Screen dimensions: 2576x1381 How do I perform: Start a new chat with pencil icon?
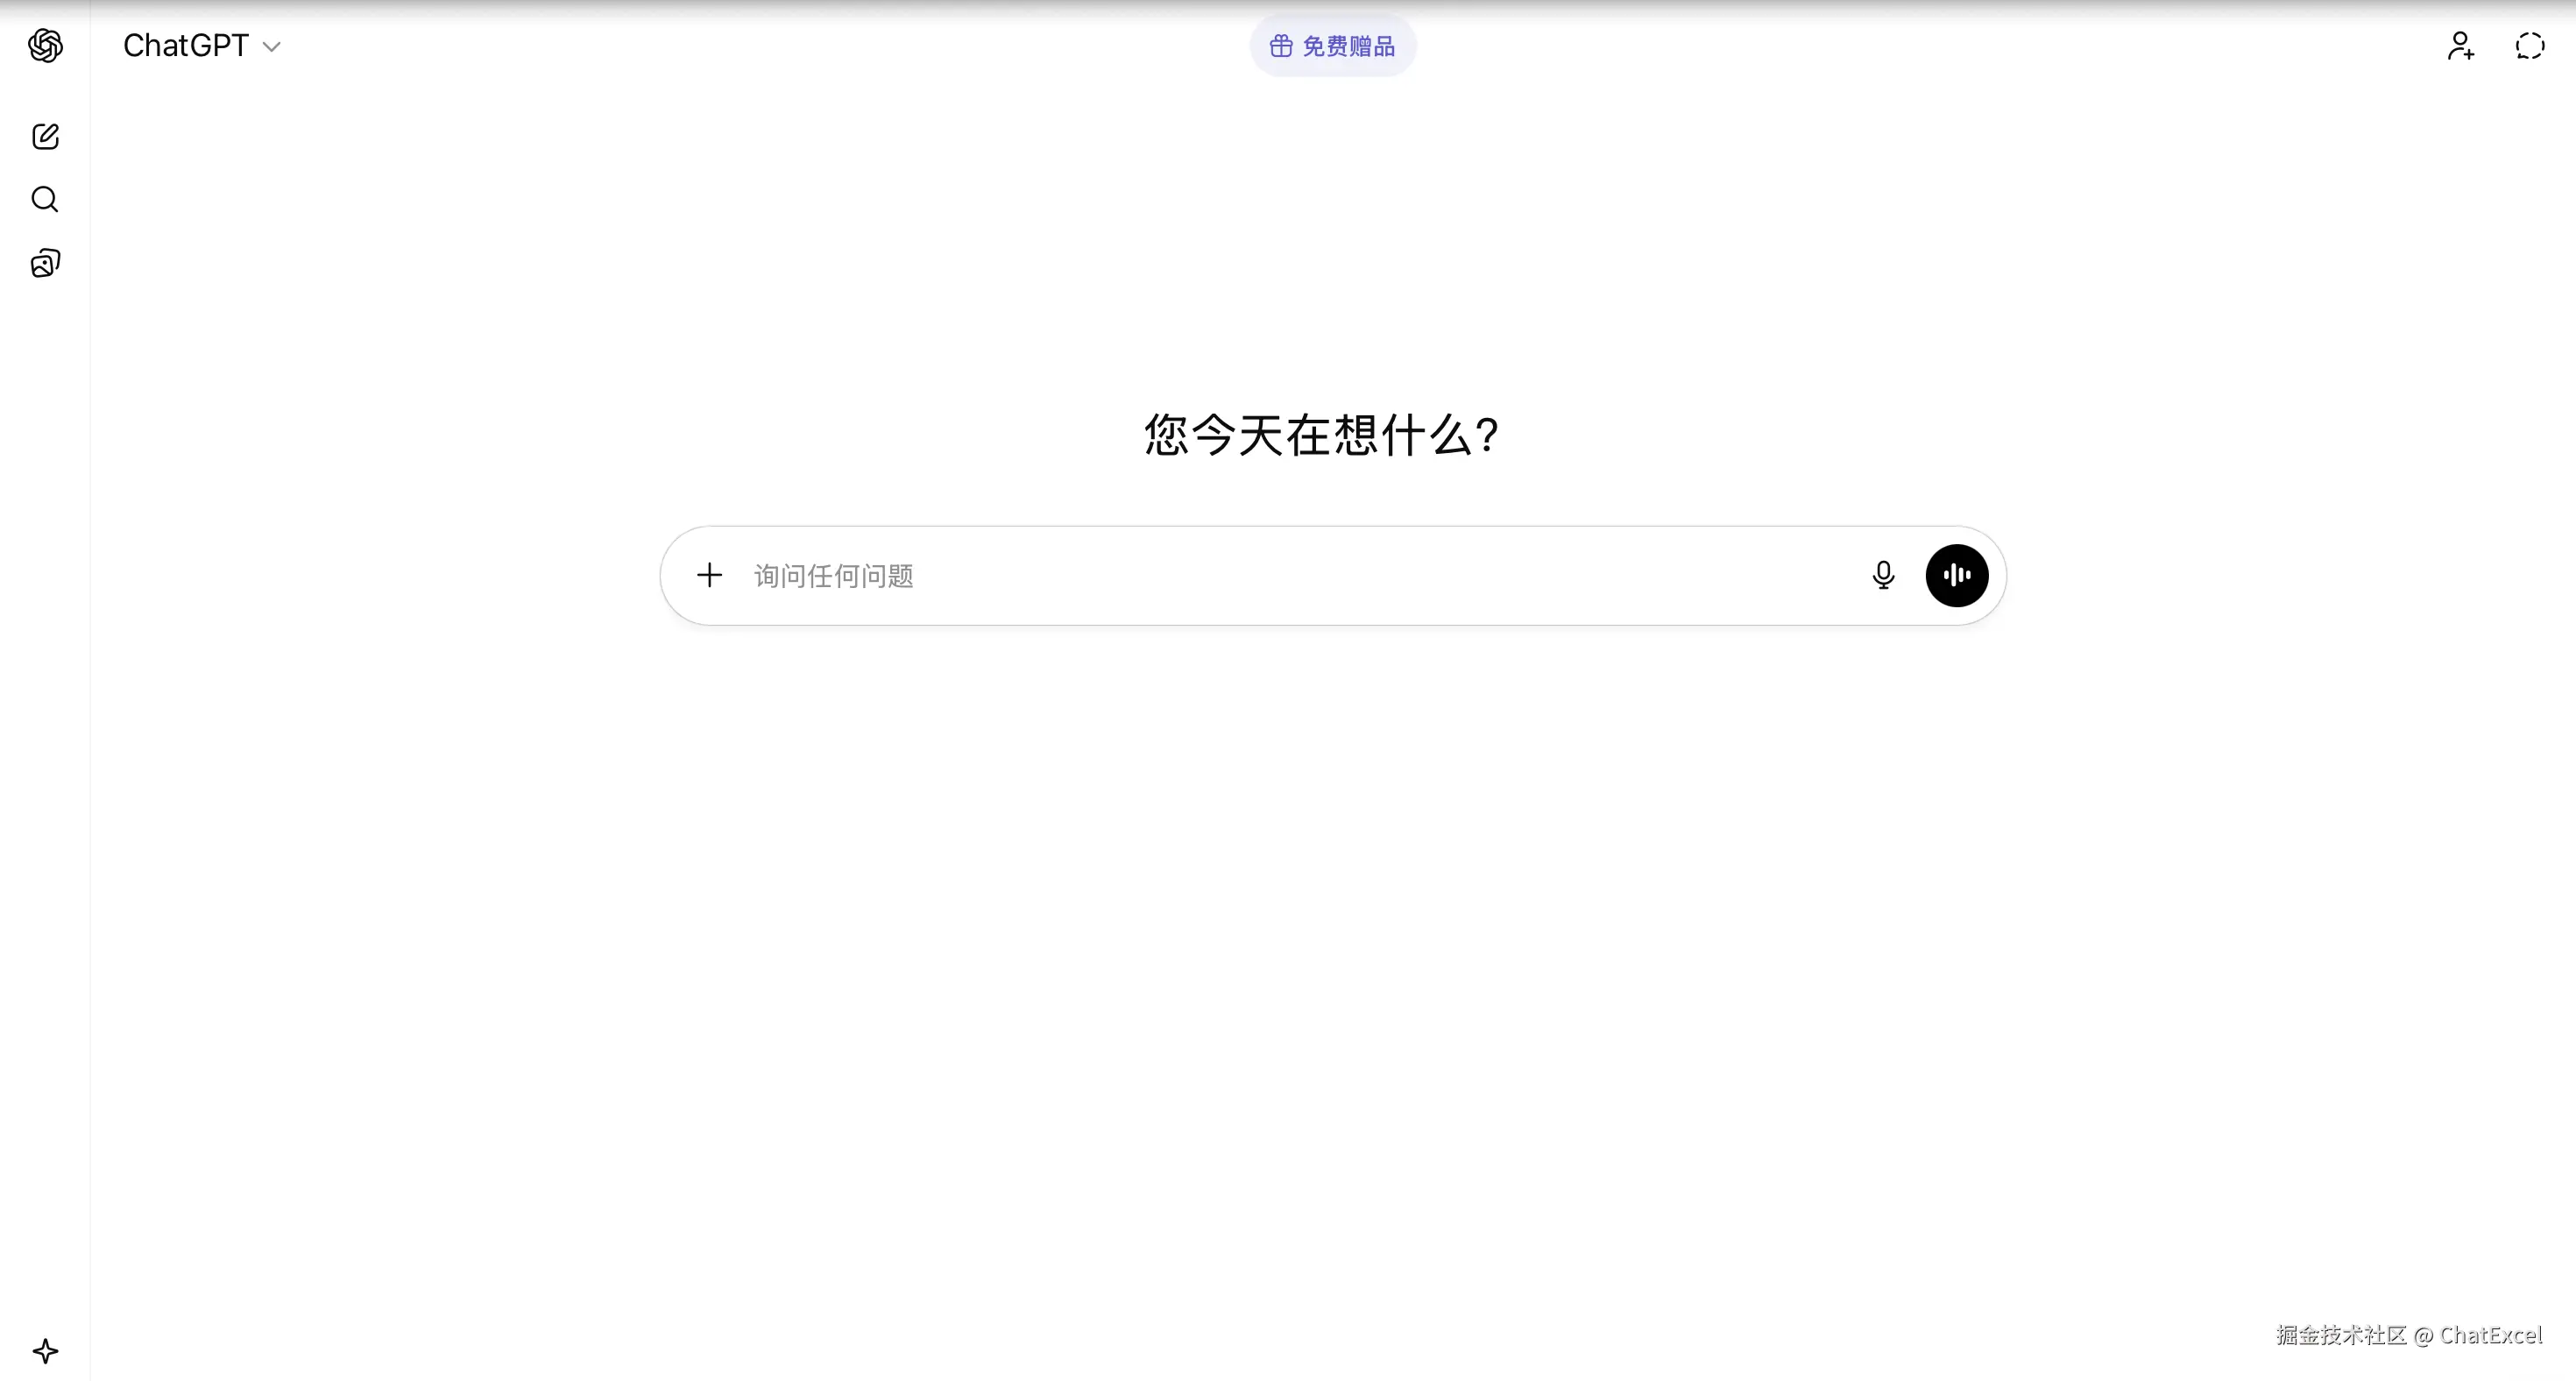pos(45,136)
